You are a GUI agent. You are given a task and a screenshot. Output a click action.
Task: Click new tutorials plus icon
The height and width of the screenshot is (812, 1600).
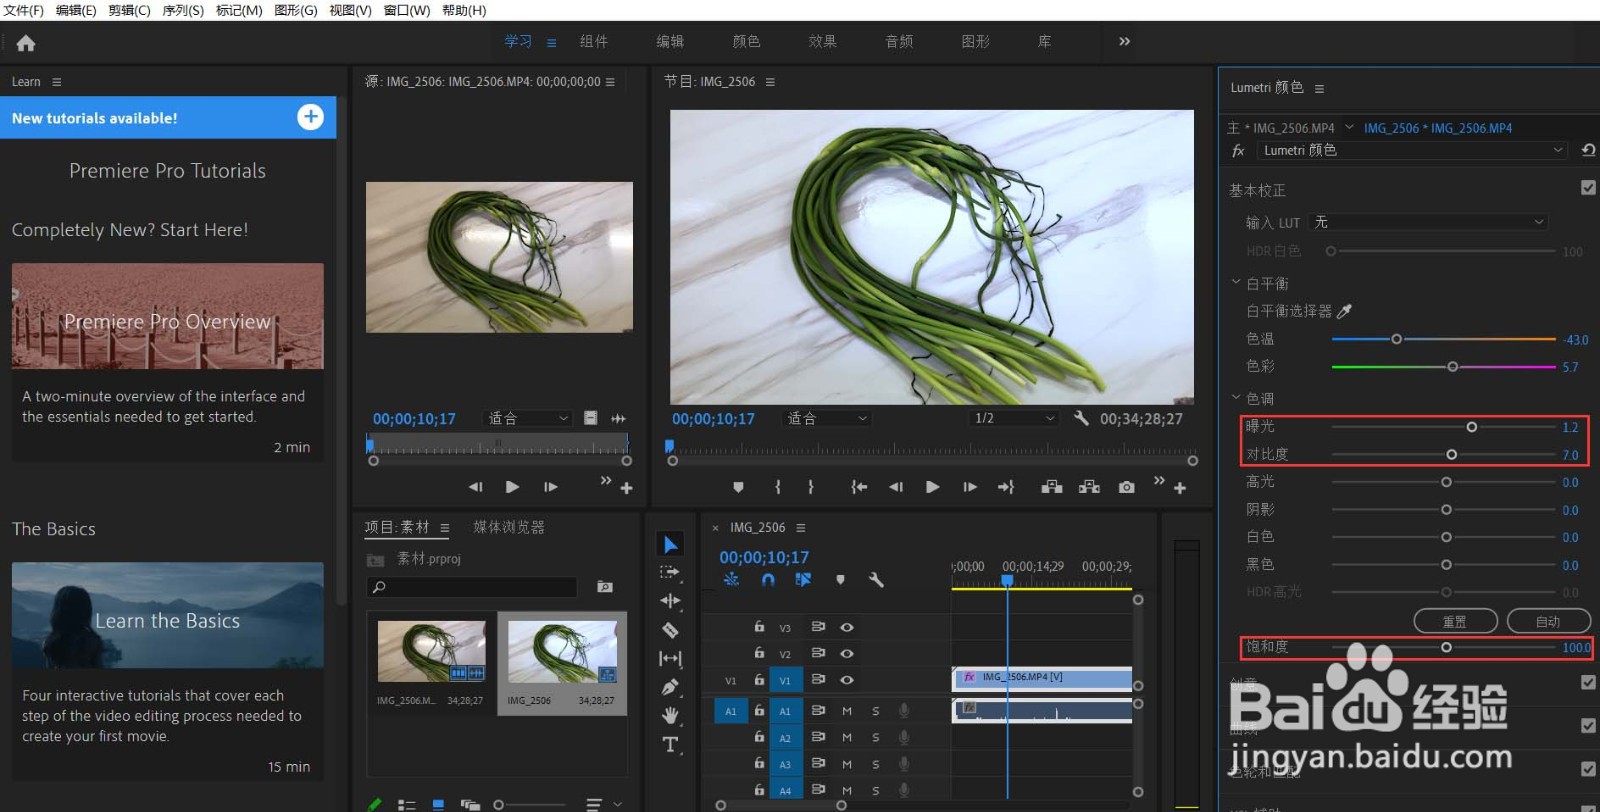311,117
